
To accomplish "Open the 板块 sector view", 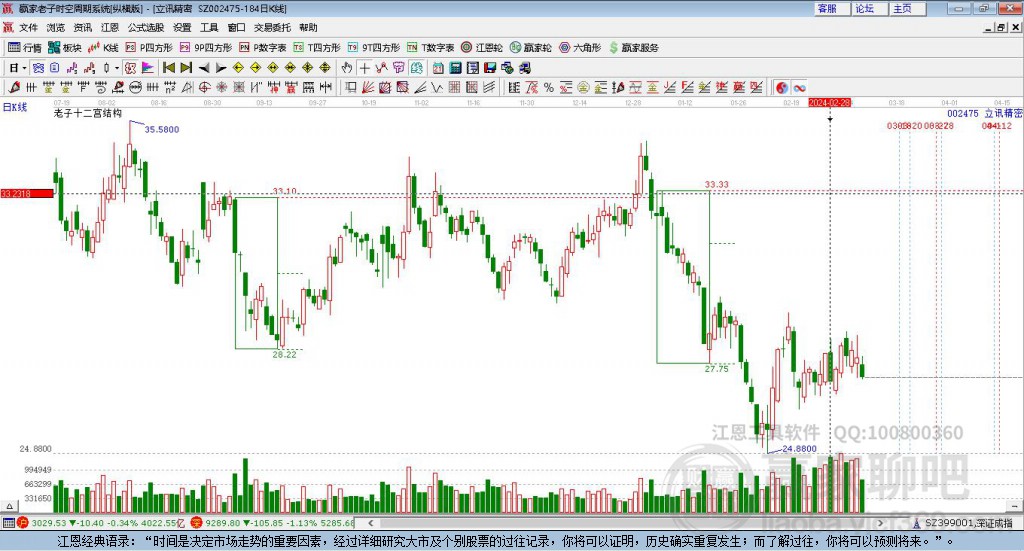I will [65, 48].
